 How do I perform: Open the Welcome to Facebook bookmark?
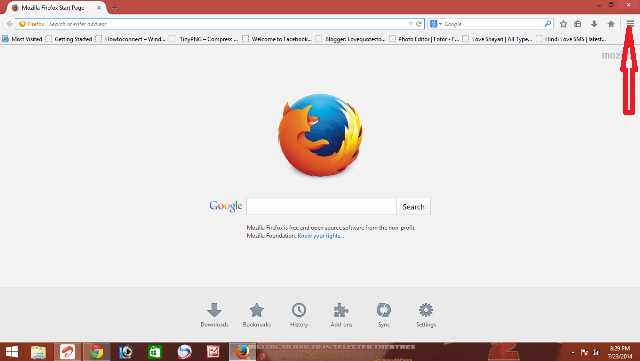pos(277,39)
